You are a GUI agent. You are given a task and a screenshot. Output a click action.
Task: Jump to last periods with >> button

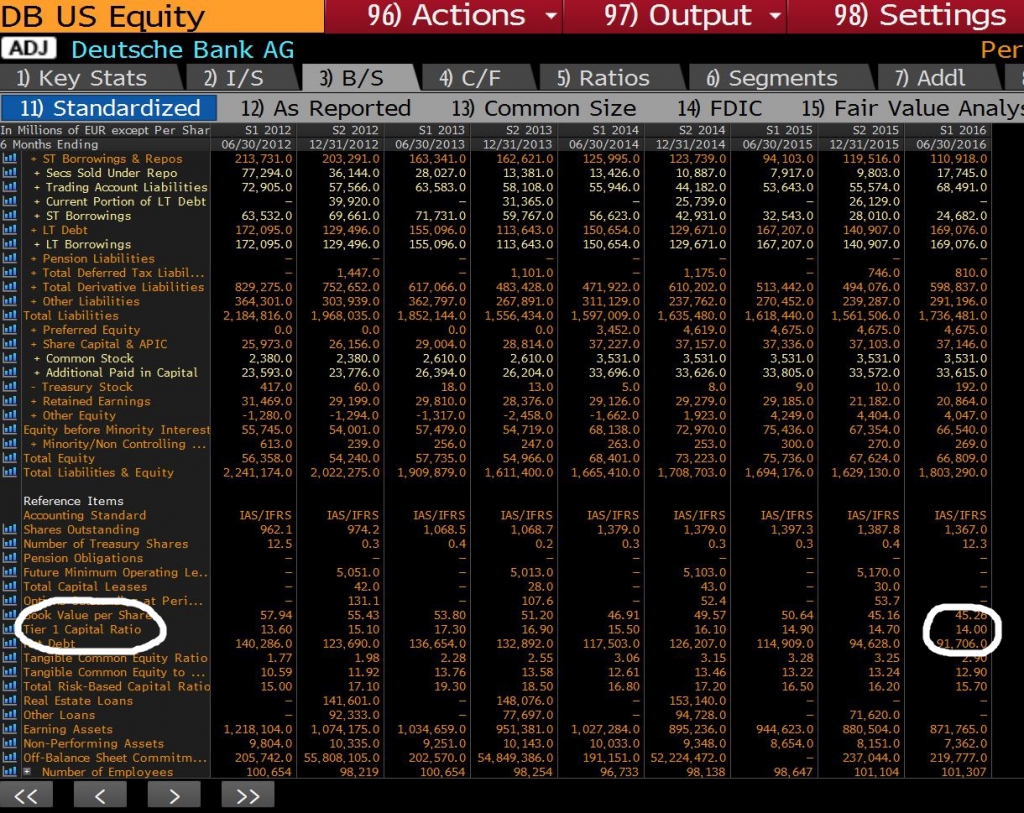pos(248,796)
